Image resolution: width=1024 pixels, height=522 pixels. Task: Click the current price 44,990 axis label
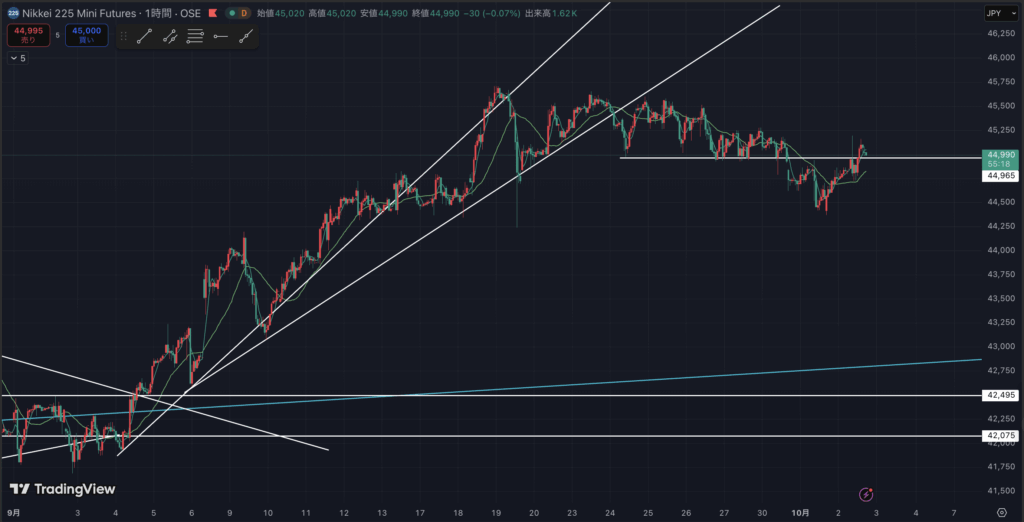(1001, 155)
